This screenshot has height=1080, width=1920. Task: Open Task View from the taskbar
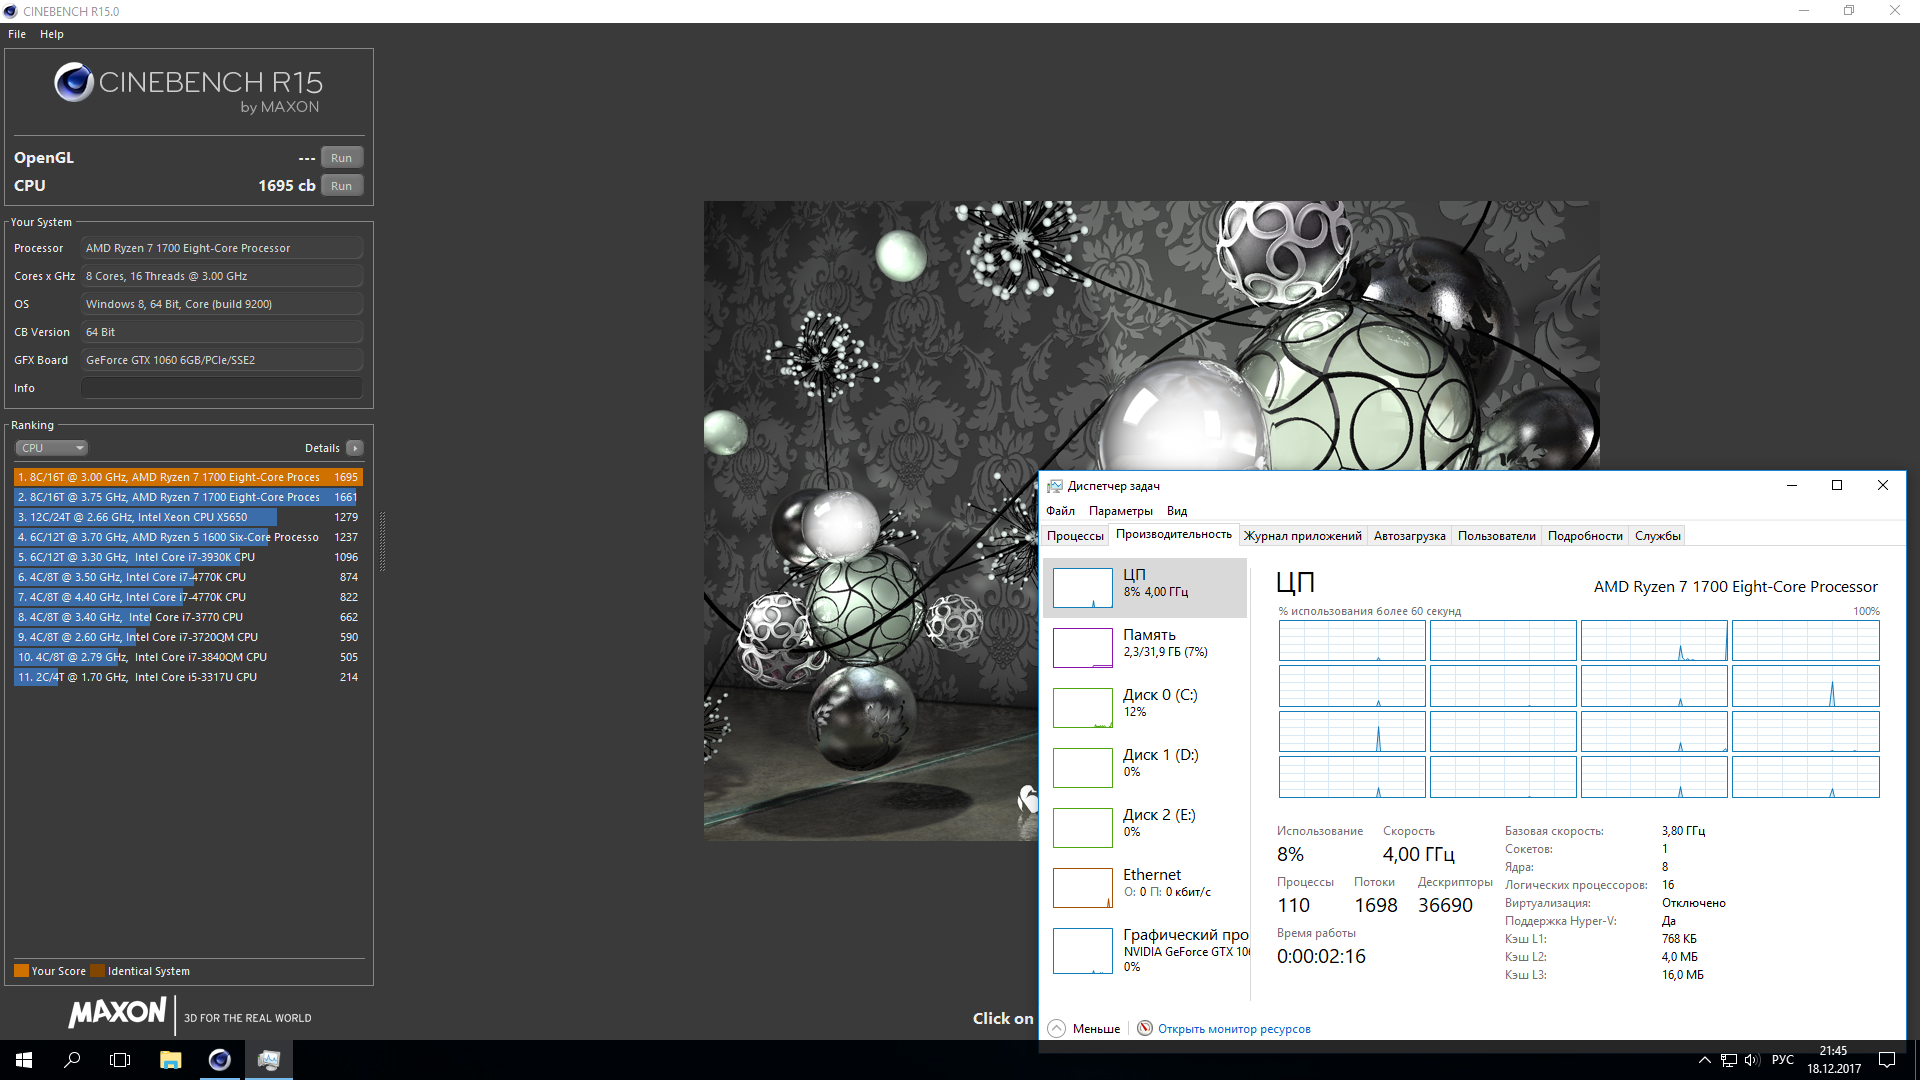(120, 1060)
